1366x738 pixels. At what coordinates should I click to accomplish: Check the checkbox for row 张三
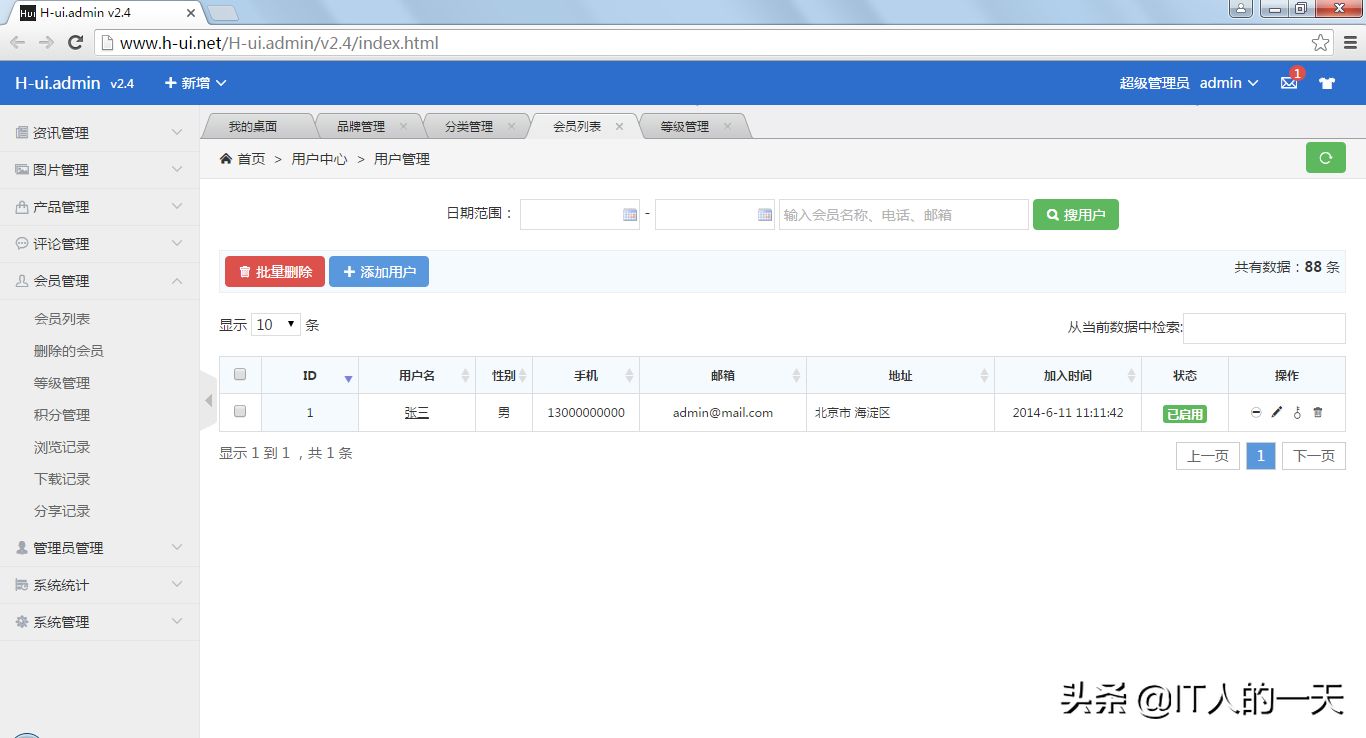coord(240,411)
